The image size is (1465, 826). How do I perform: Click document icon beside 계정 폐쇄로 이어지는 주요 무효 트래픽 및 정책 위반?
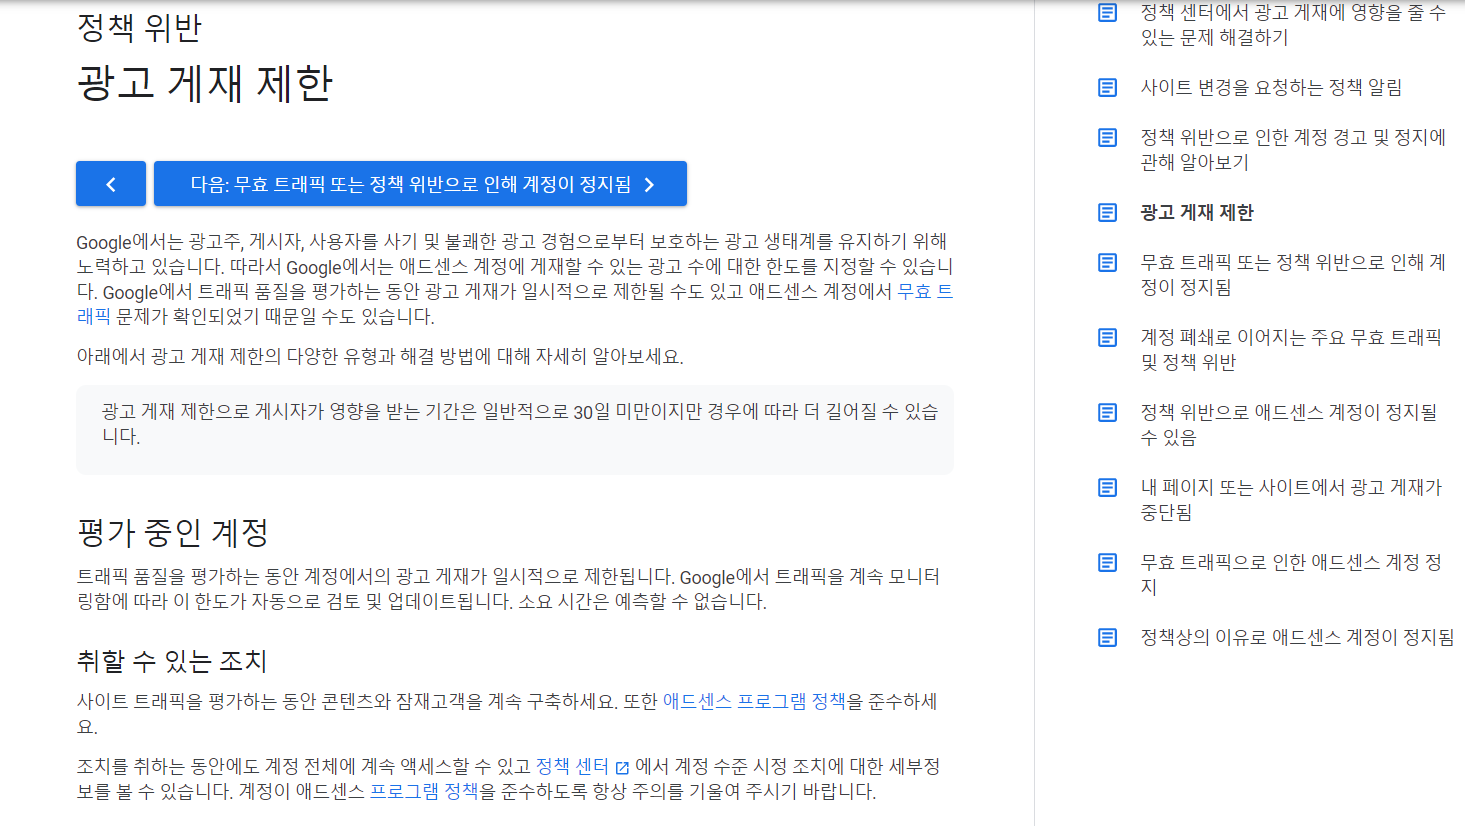(1107, 338)
